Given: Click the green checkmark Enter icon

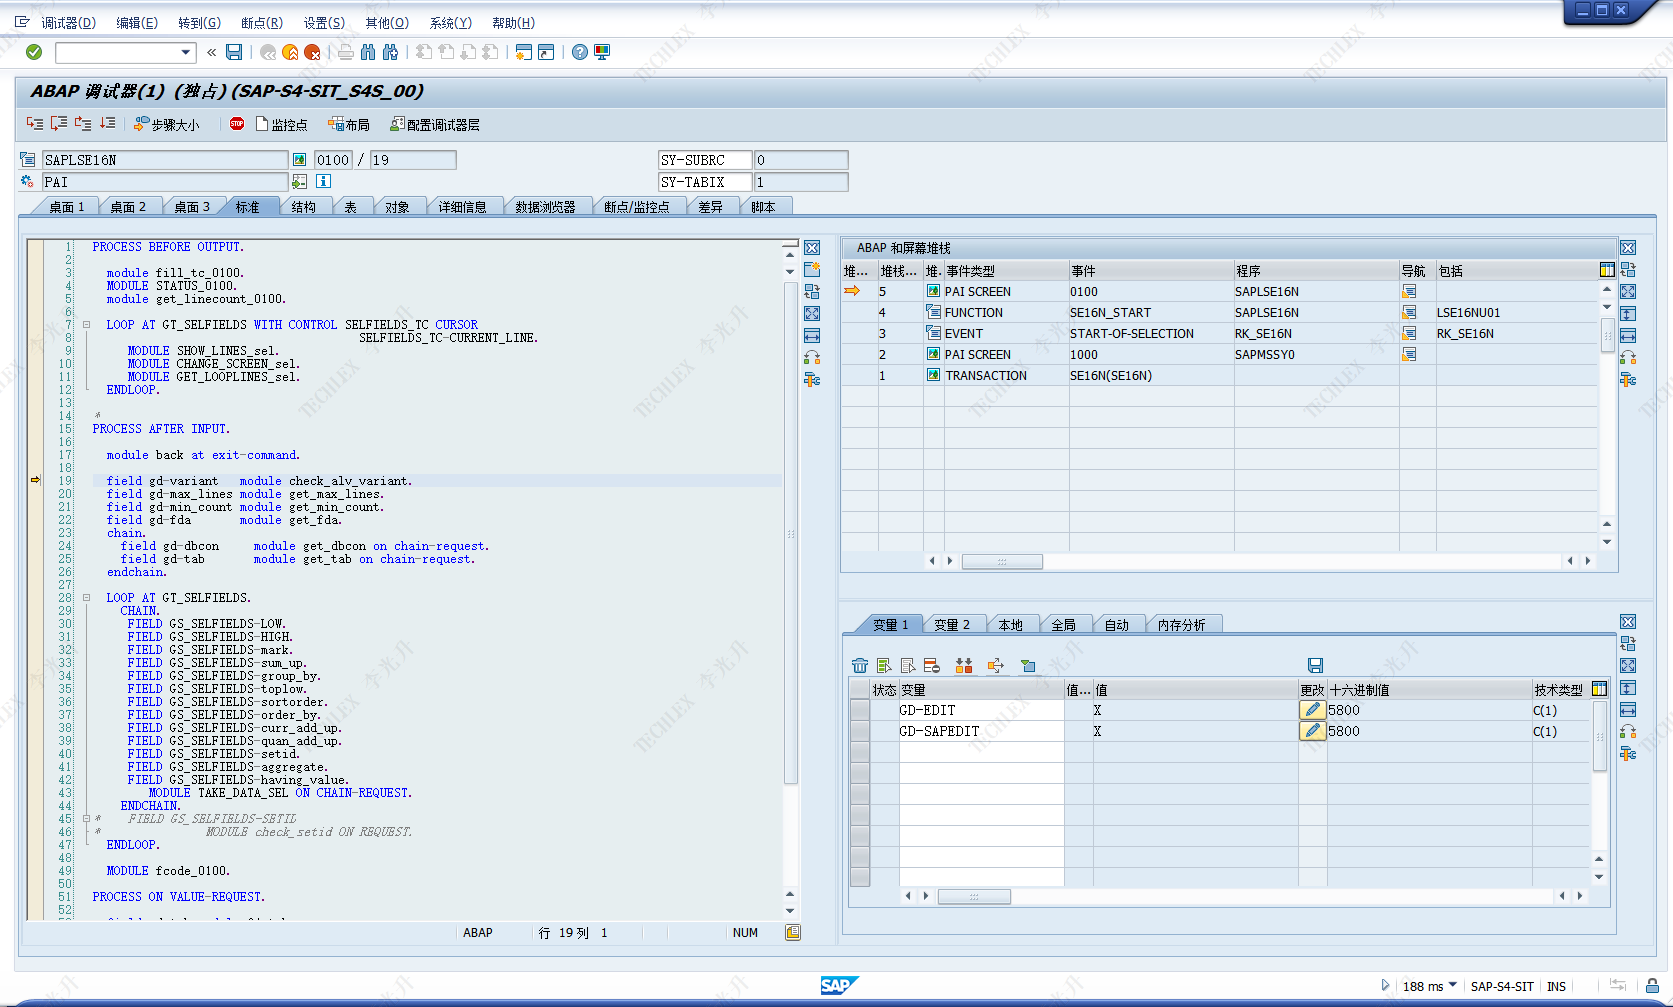Looking at the screenshot, I should (x=34, y=52).
